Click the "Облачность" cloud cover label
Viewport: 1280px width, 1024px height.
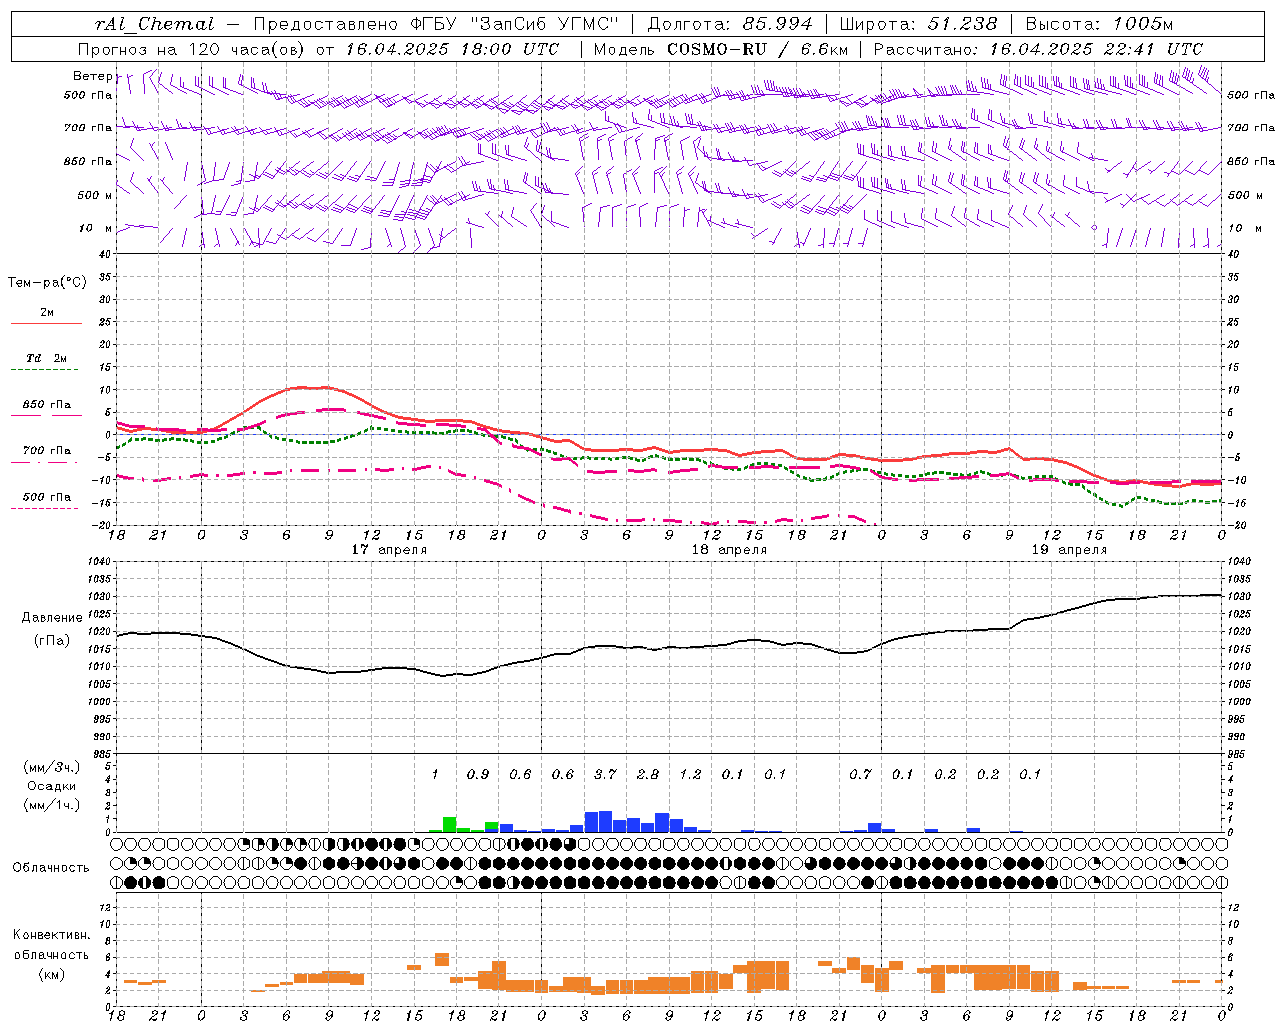point(51,868)
